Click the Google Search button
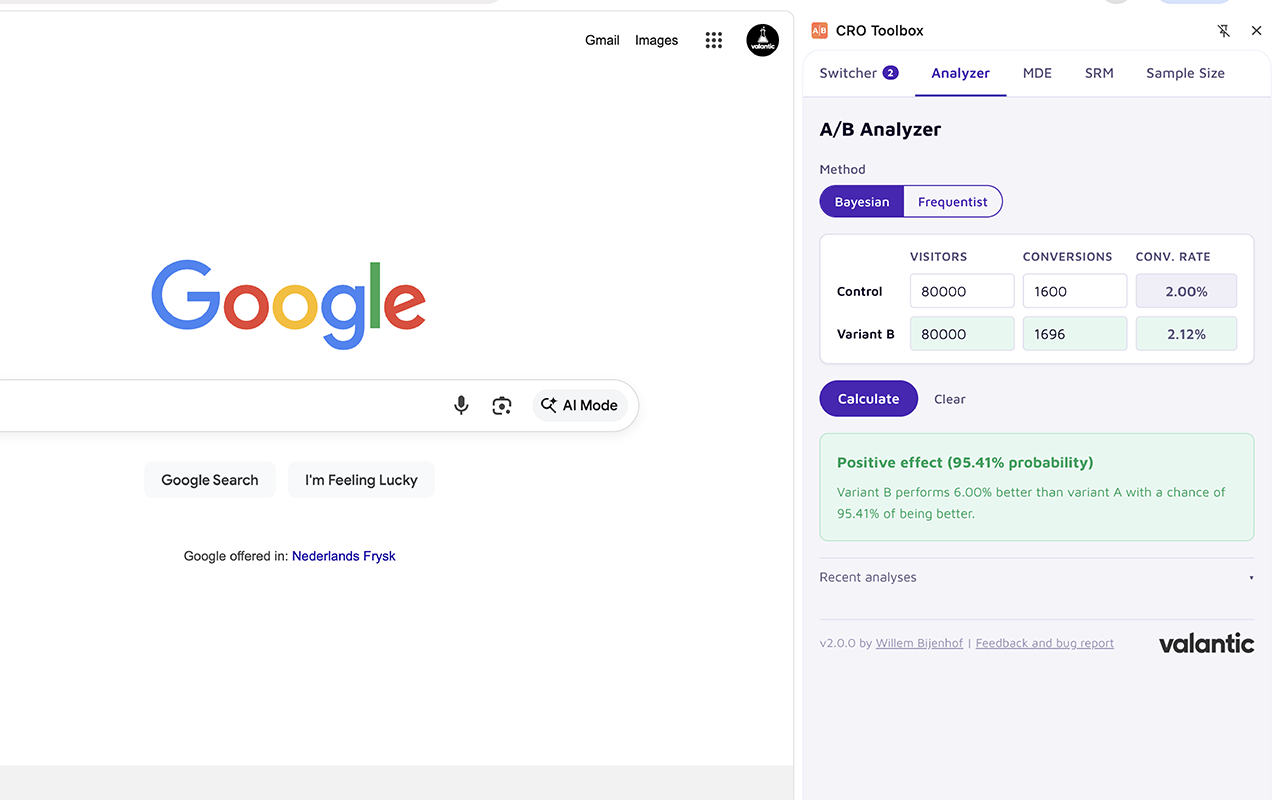 210,480
